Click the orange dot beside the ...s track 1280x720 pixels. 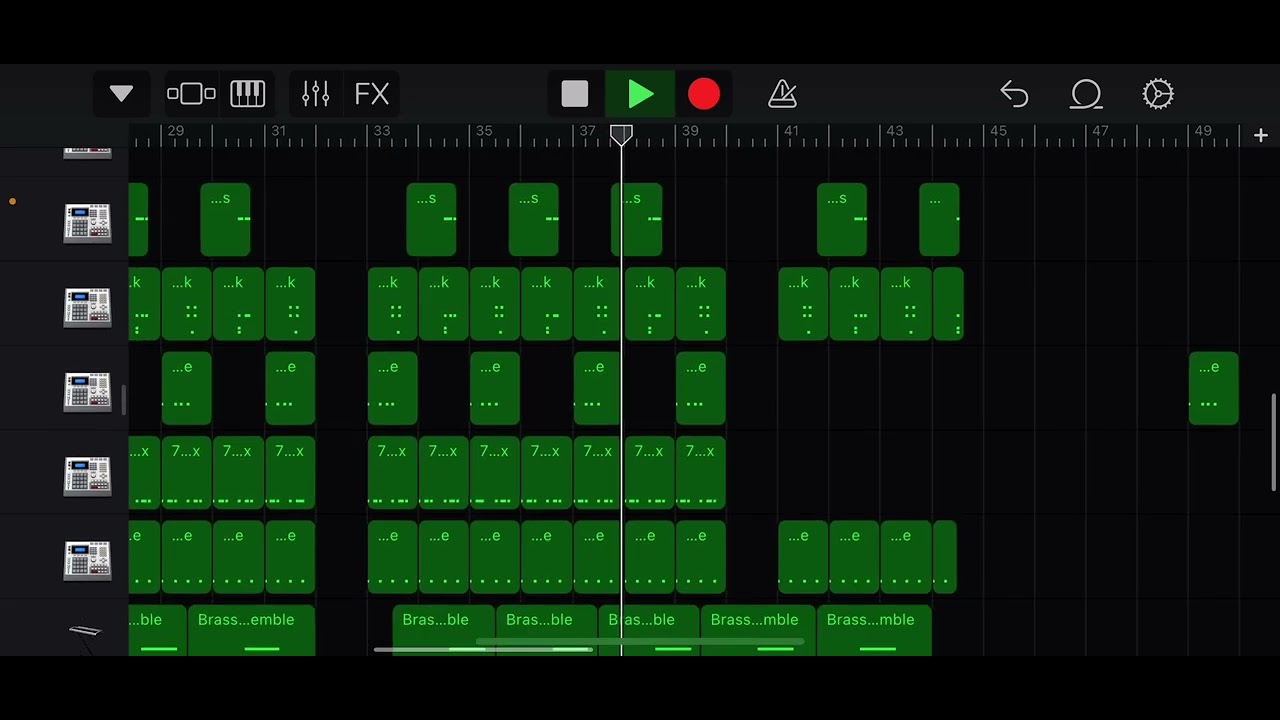12,202
